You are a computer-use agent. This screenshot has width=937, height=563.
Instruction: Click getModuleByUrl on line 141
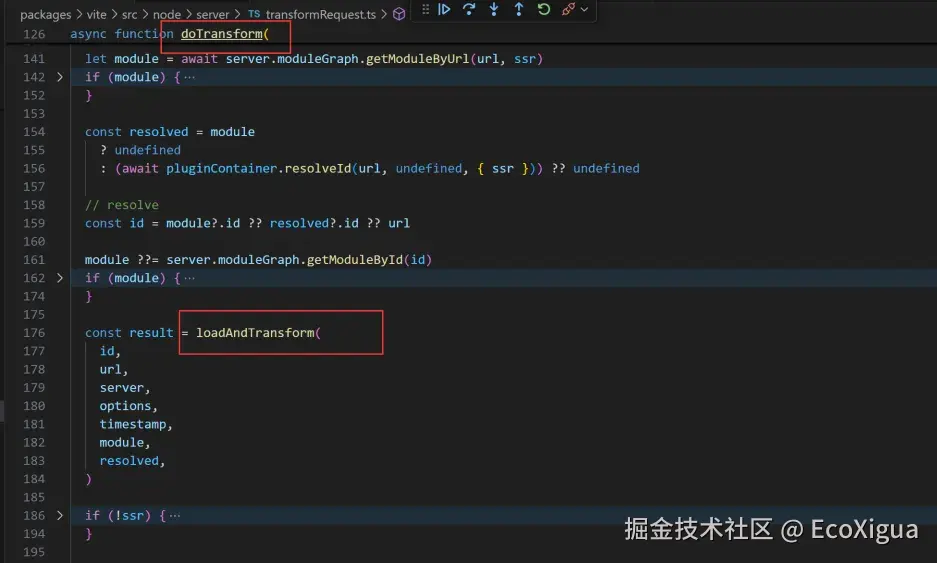(x=418, y=59)
